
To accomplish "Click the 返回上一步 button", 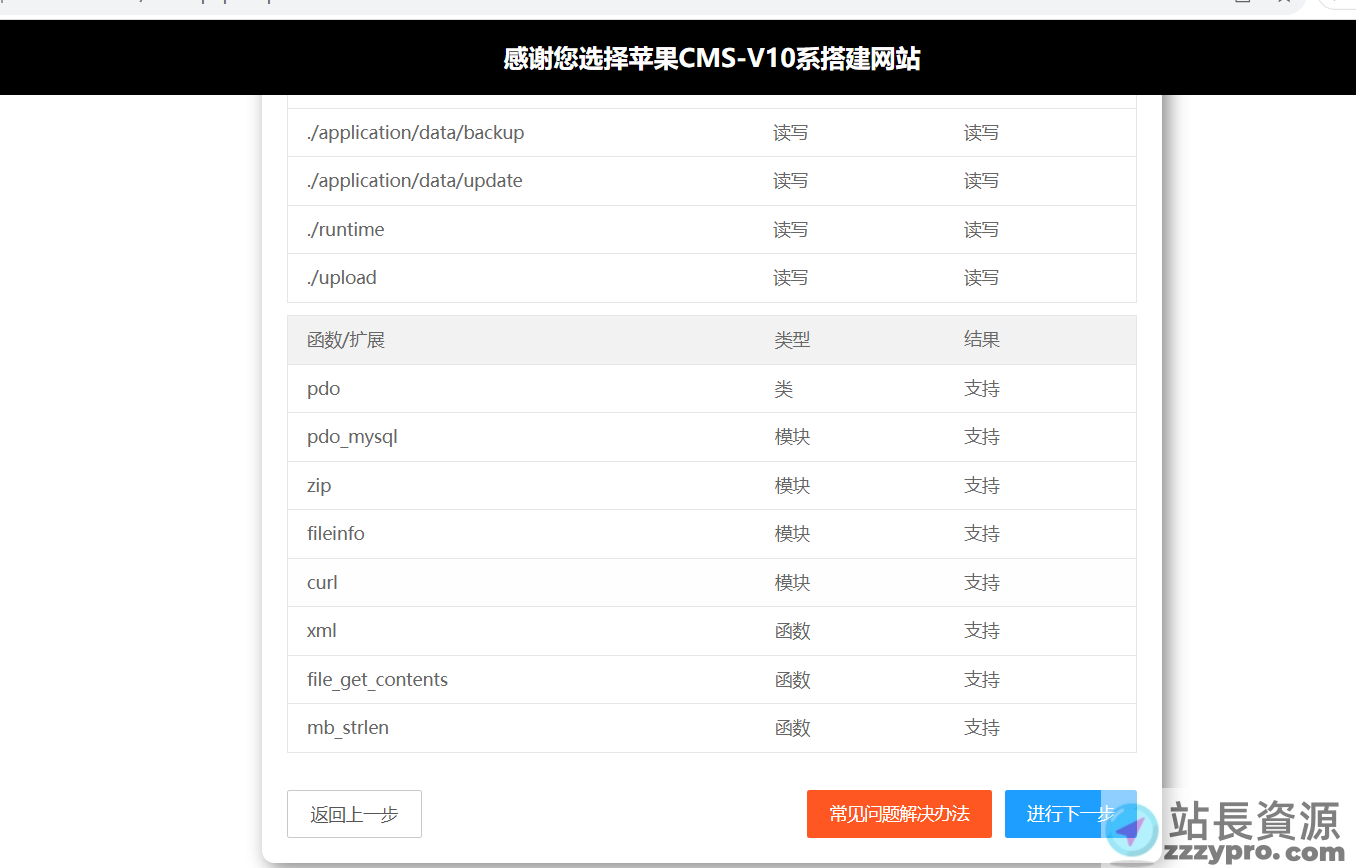I will (354, 814).
